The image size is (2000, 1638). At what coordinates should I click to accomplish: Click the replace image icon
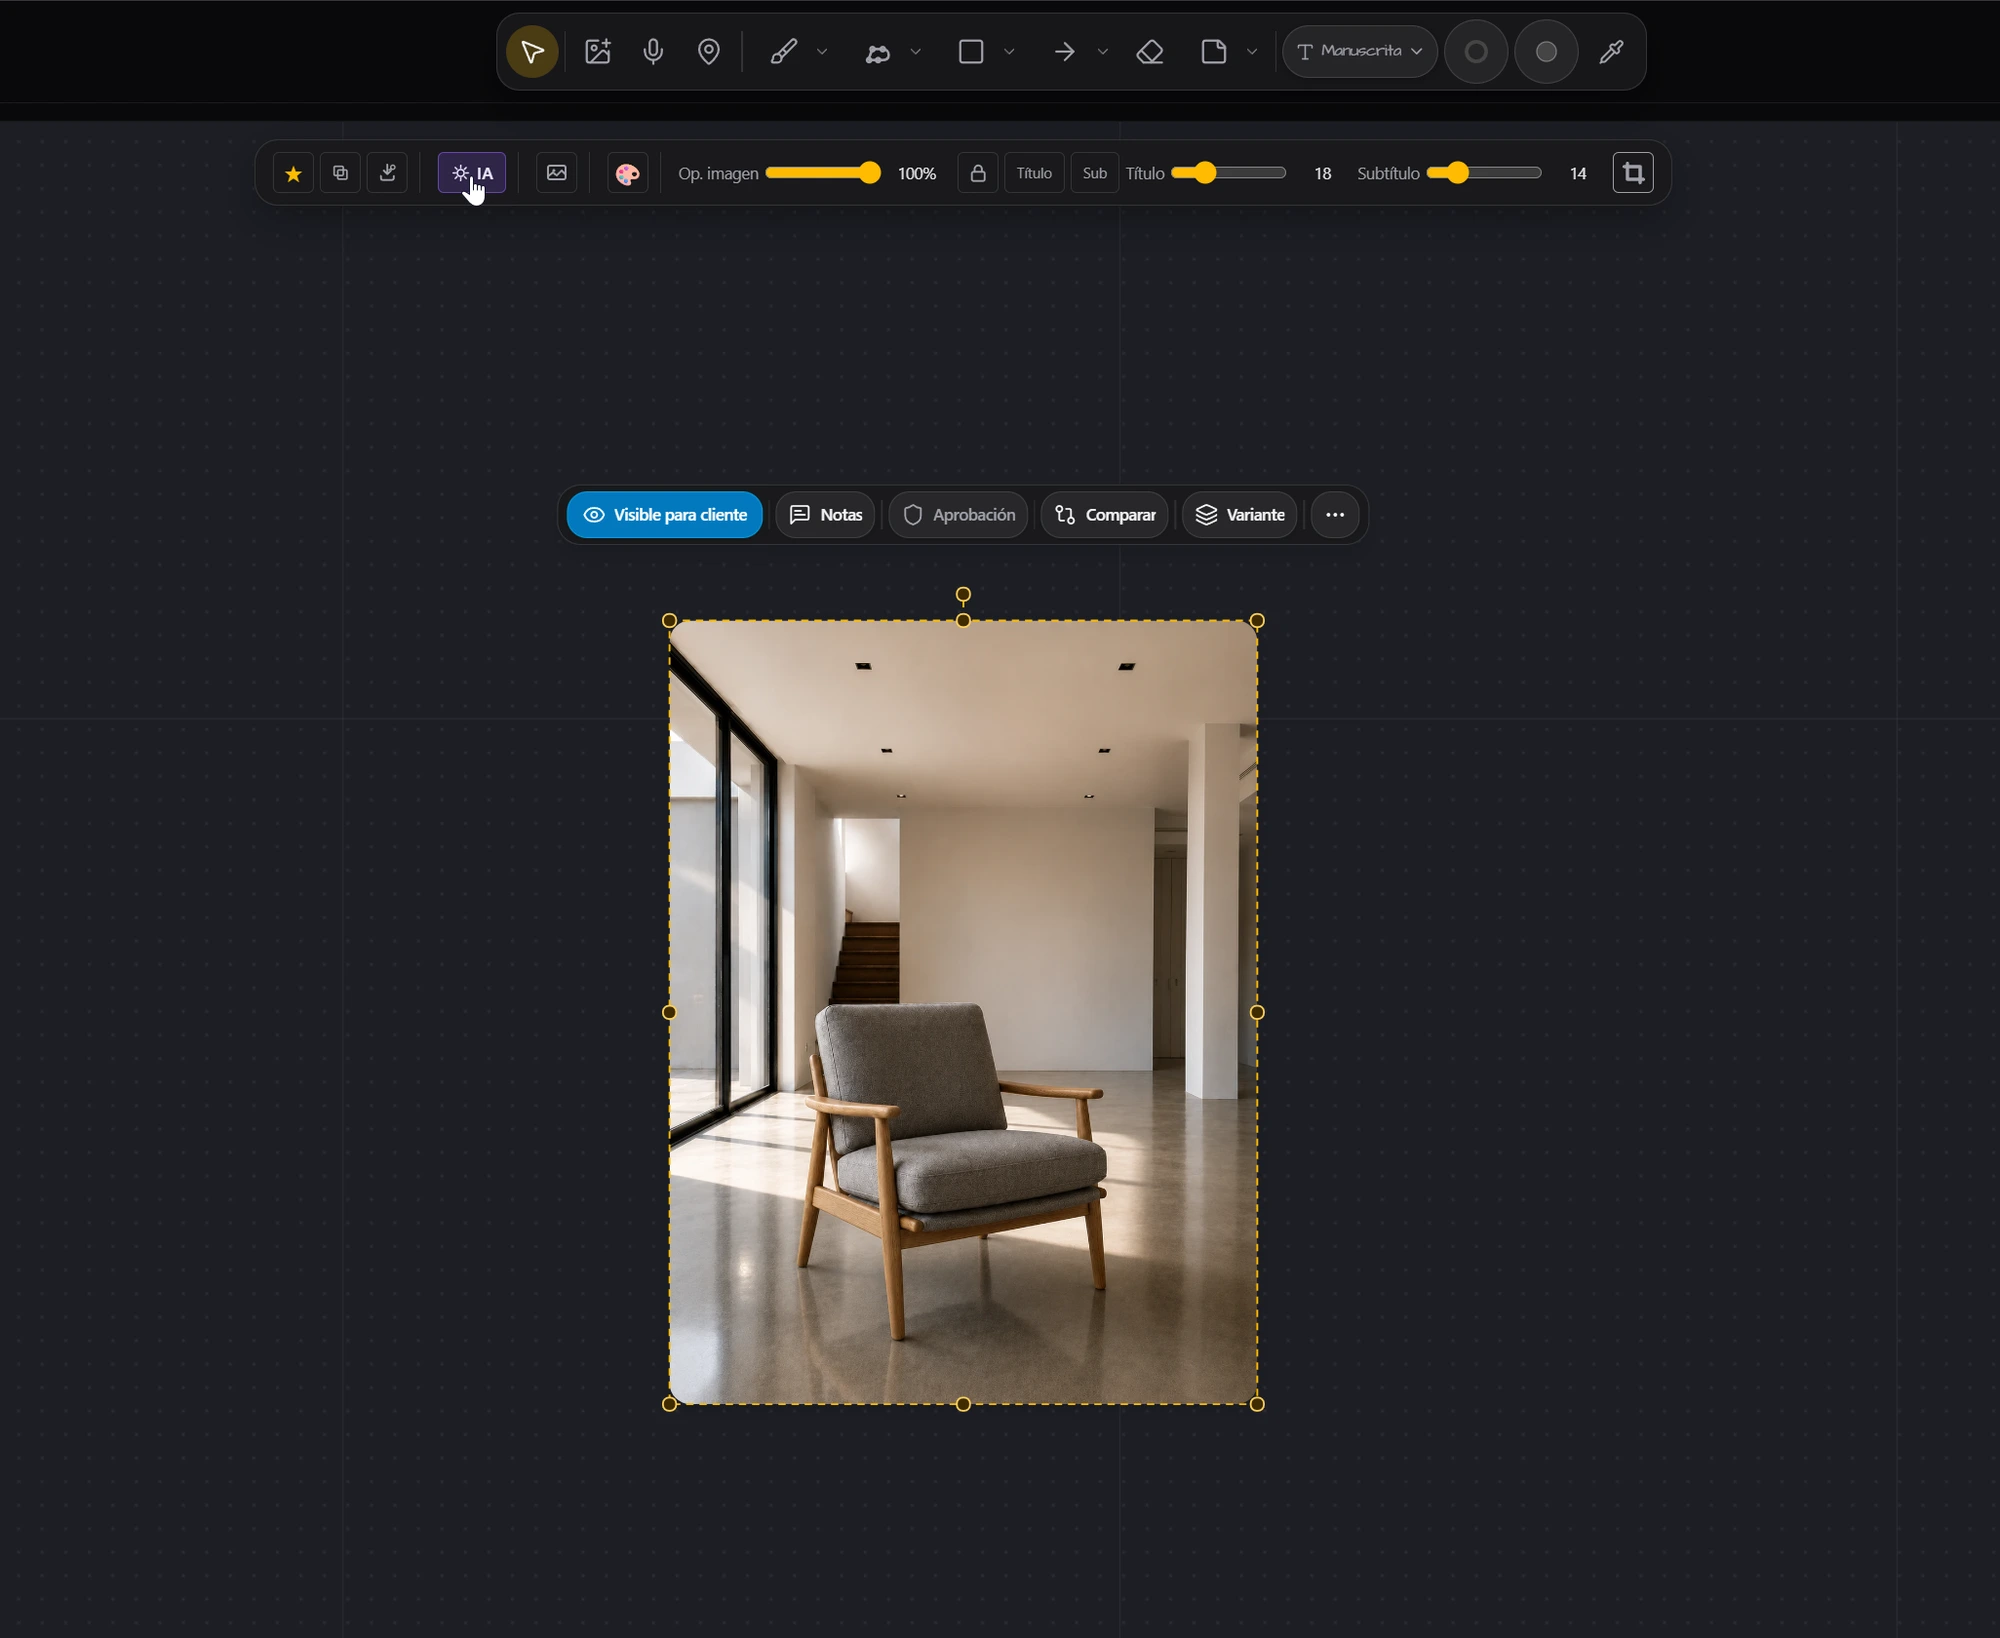coord(556,173)
